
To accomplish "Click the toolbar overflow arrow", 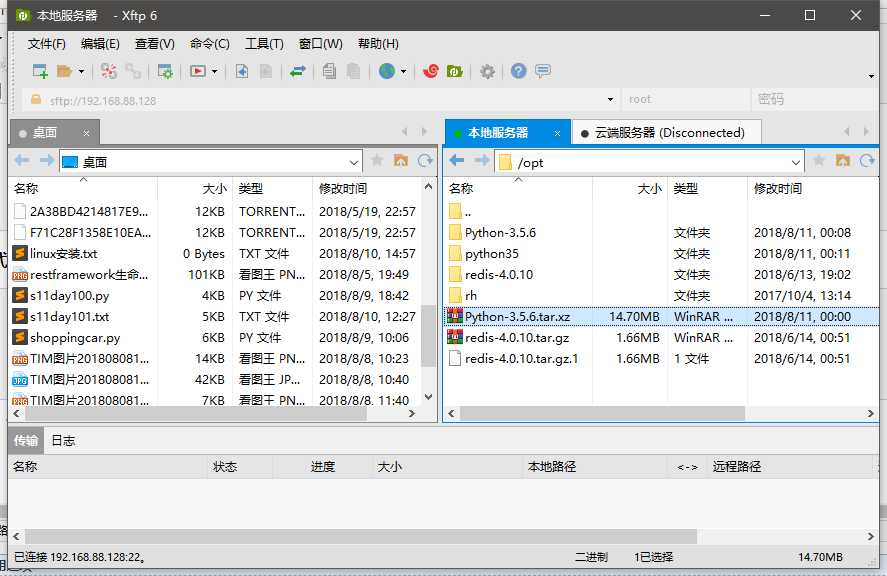I will [x=871, y=76].
